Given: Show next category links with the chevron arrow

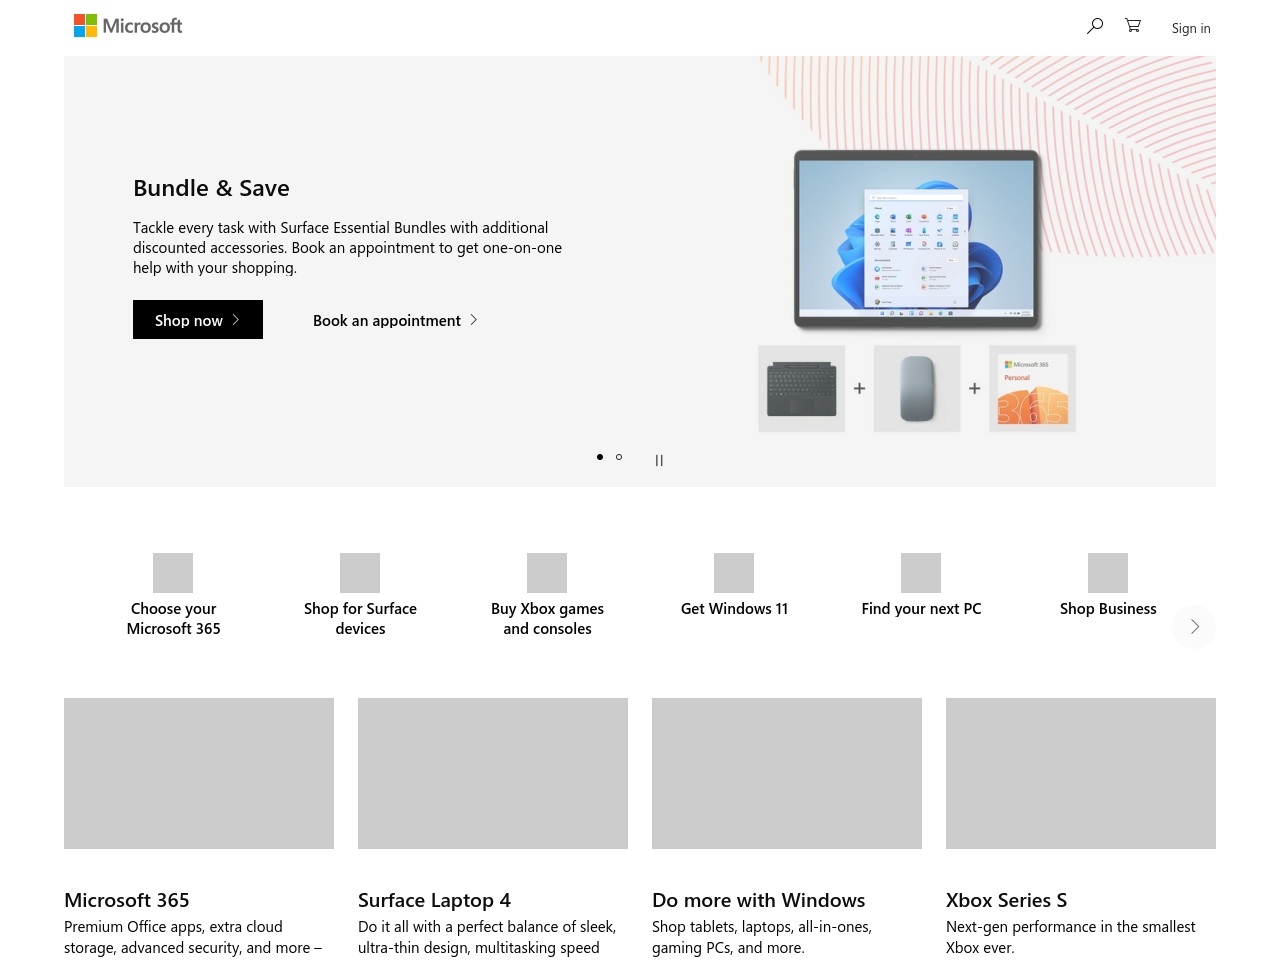Looking at the screenshot, I should coord(1194,627).
